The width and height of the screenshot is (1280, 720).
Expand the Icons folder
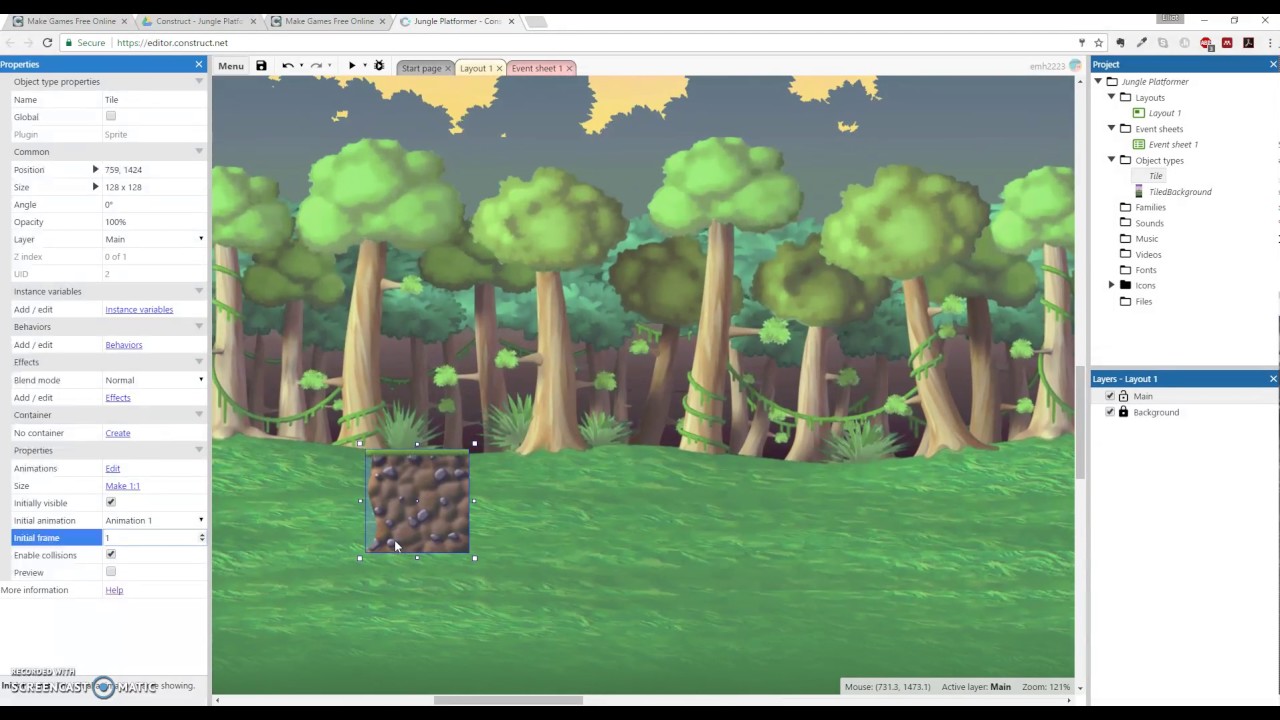click(x=1111, y=285)
